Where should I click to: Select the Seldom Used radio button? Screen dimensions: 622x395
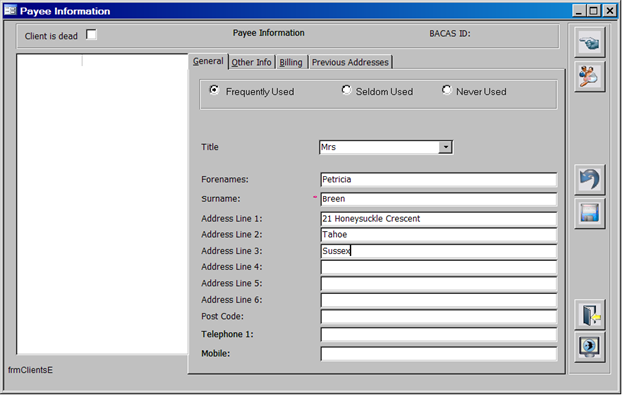tap(346, 90)
